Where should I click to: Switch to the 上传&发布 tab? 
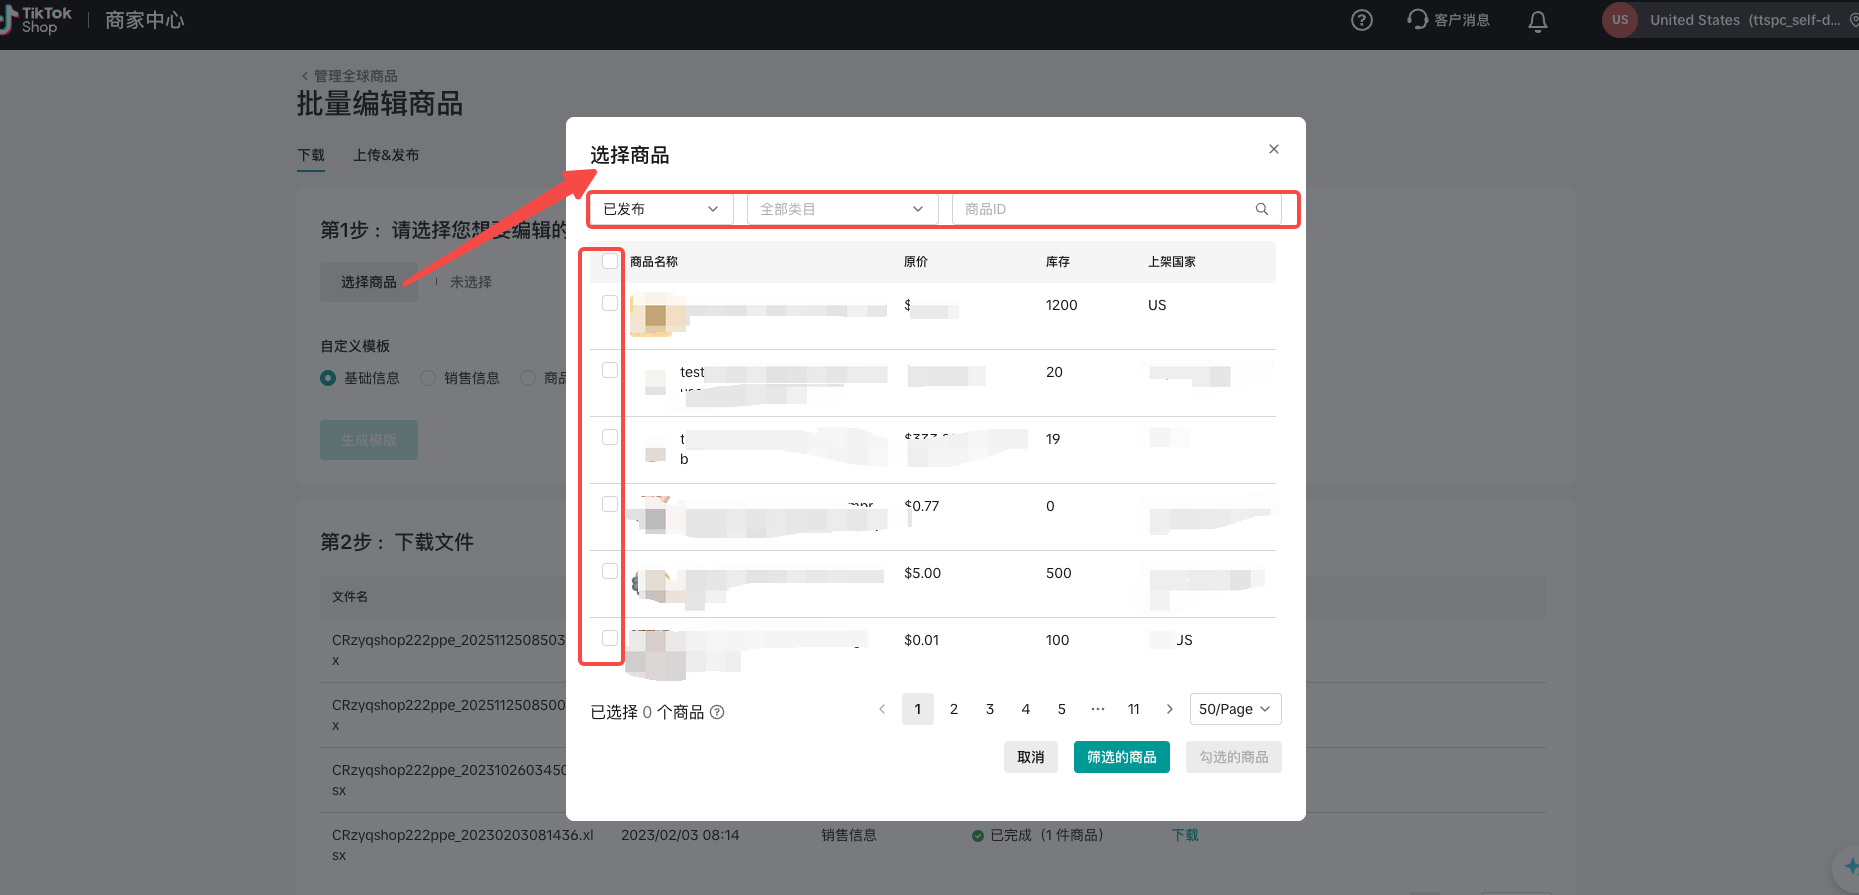386,155
